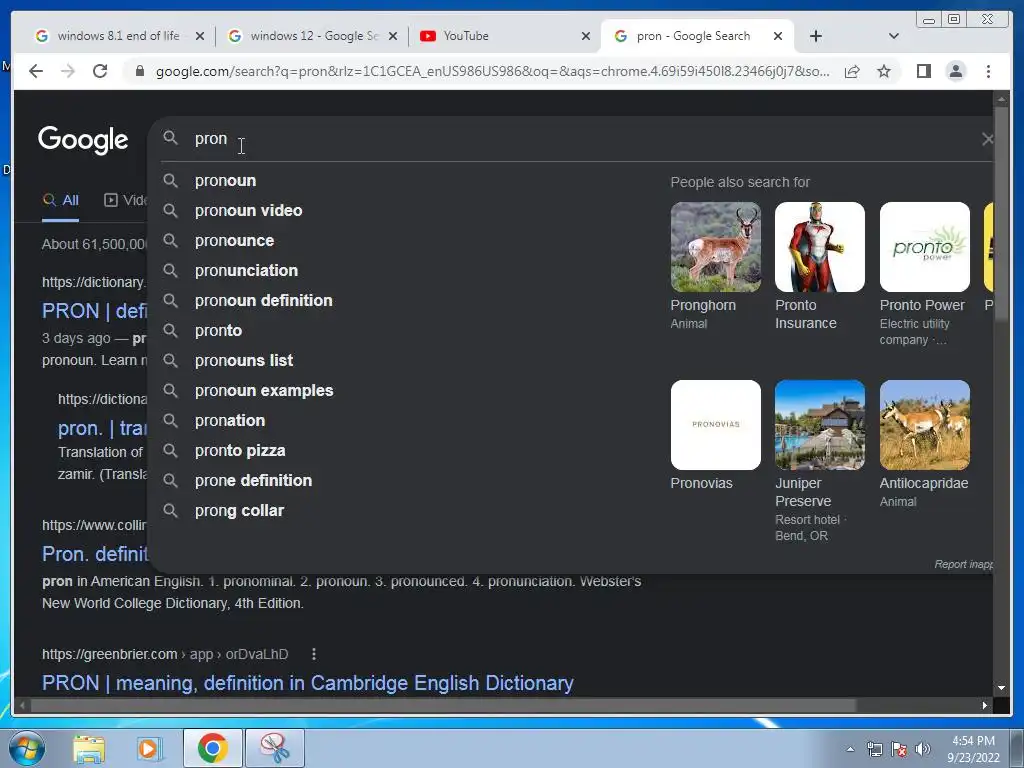This screenshot has height=768, width=1024.
Task: Click the Google logo
Action: (83, 139)
